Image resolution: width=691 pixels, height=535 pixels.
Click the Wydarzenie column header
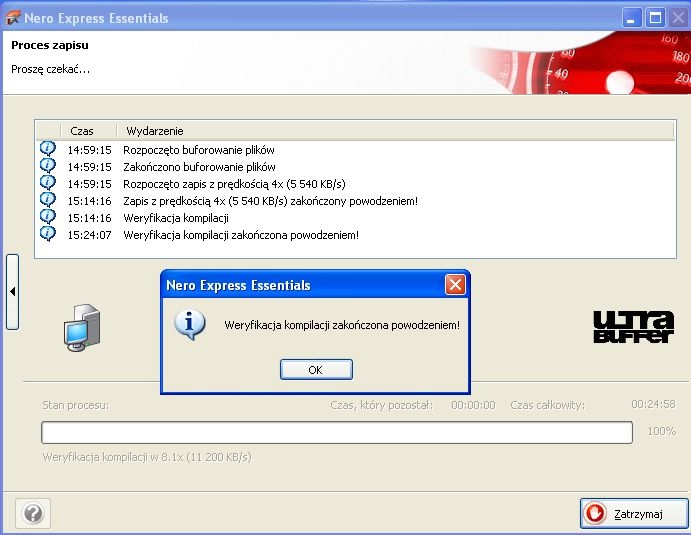[395, 131]
